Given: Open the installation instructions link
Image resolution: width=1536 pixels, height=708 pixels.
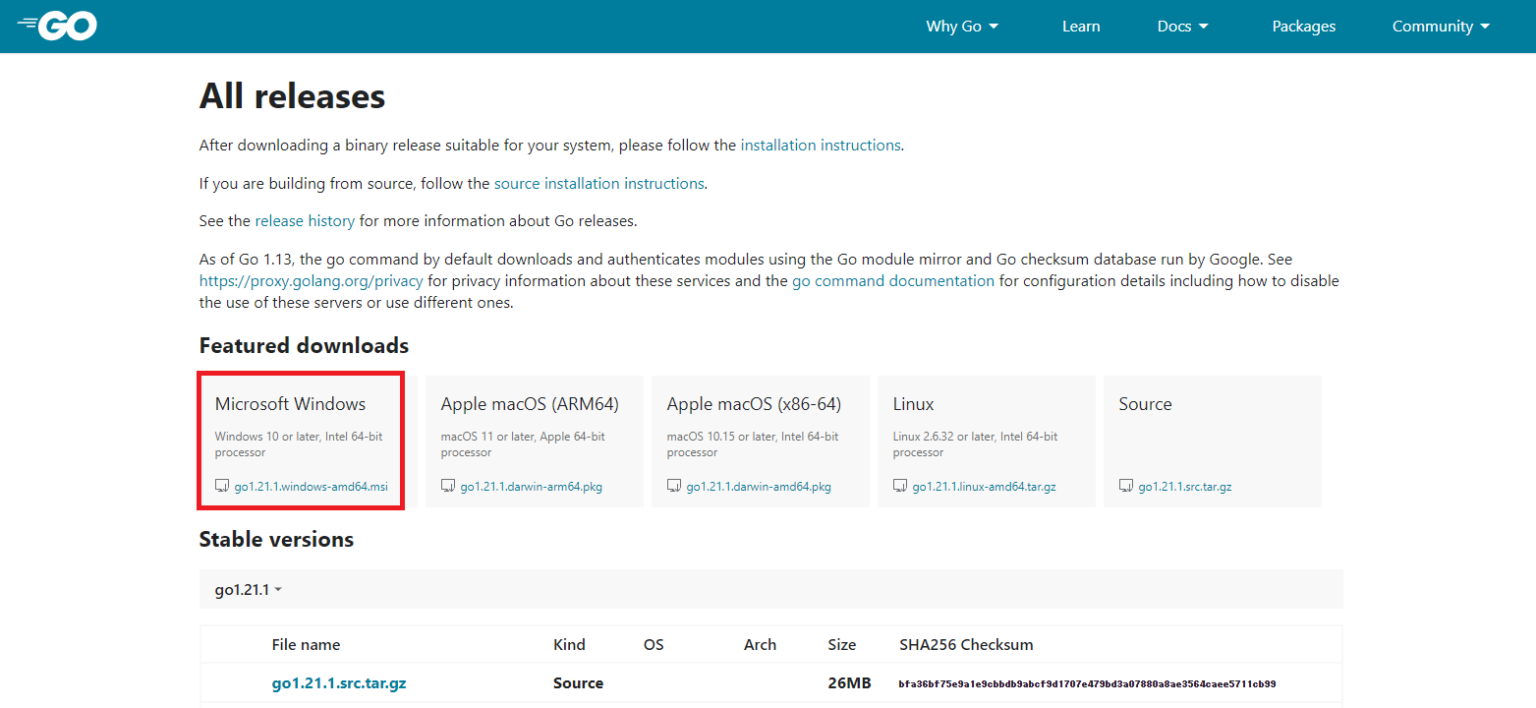Looking at the screenshot, I should coord(820,145).
